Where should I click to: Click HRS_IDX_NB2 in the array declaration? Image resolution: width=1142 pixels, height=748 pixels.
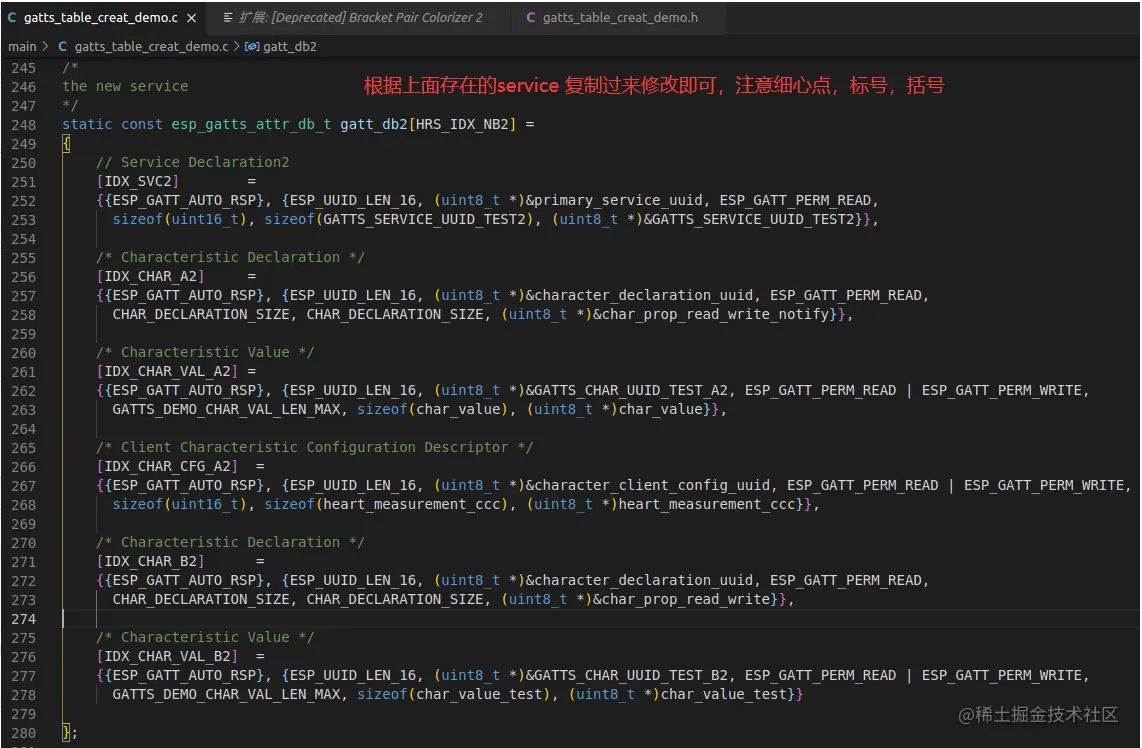point(462,125)
